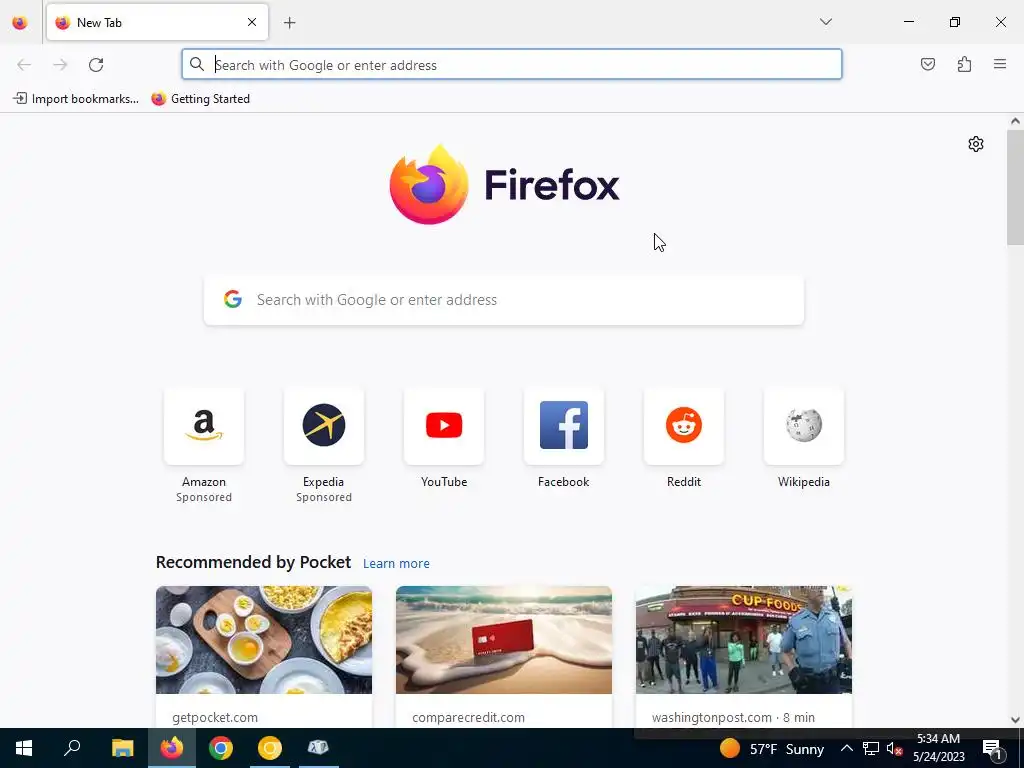Open Firefox View pinned tab icon
The image size is (1024, 768).
(x=20, y=23)
